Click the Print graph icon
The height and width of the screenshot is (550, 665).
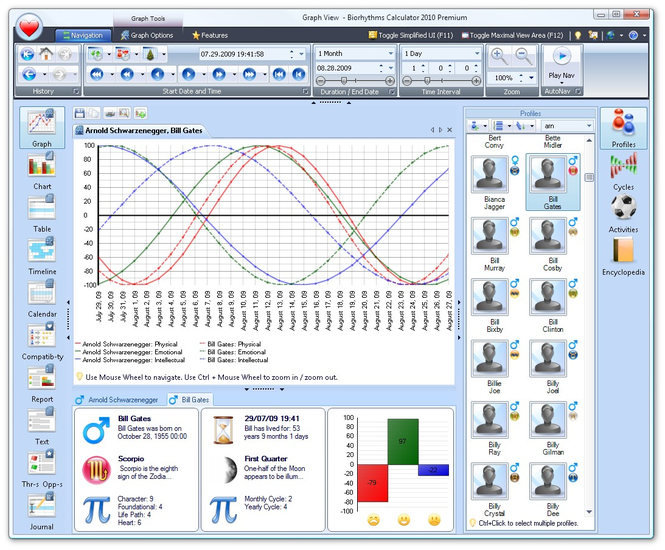pyautogui.click(x=110, y=113)
